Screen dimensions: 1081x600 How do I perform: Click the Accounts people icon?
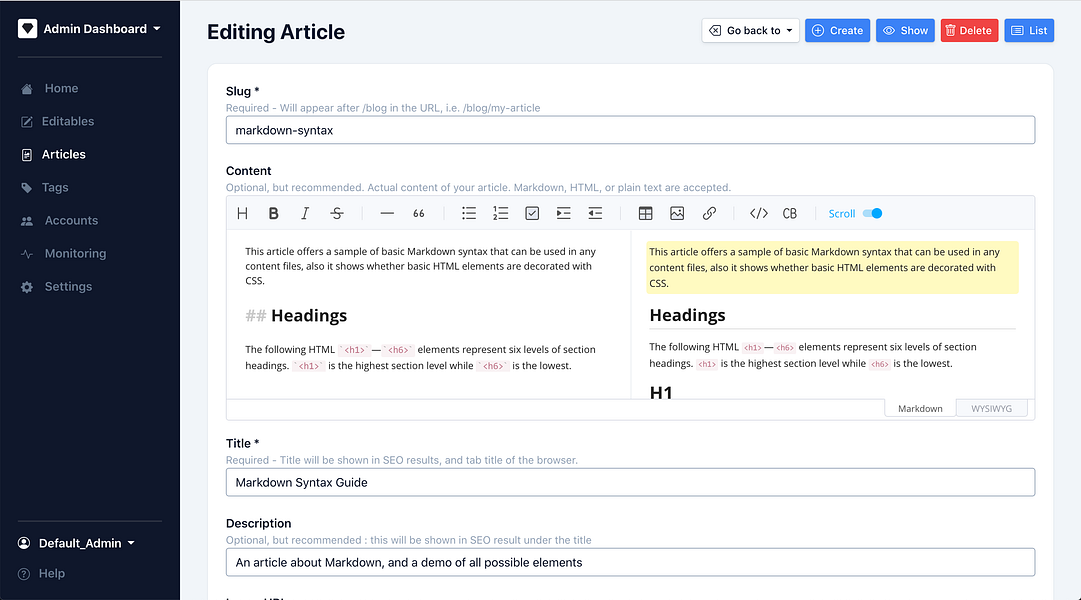pyautogui.click(x=27, y=221)
